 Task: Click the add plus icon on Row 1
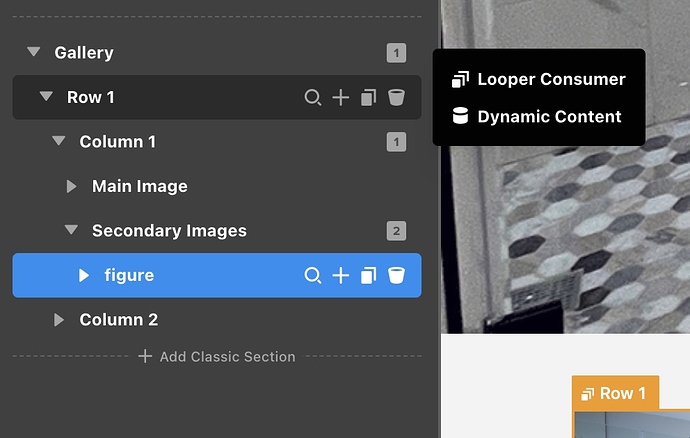coord(341,97)
